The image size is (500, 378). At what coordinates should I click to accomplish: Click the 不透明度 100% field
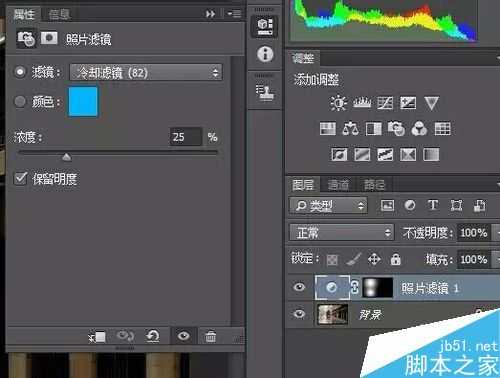point(474,232)
